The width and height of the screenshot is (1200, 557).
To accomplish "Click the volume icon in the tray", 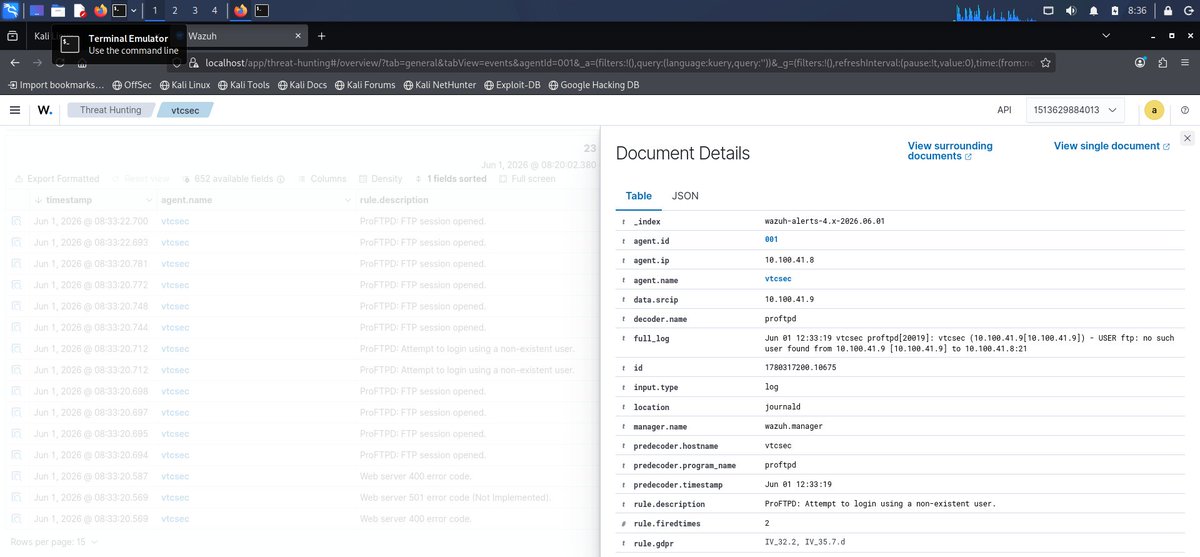I will click(x=1071, y=10).
